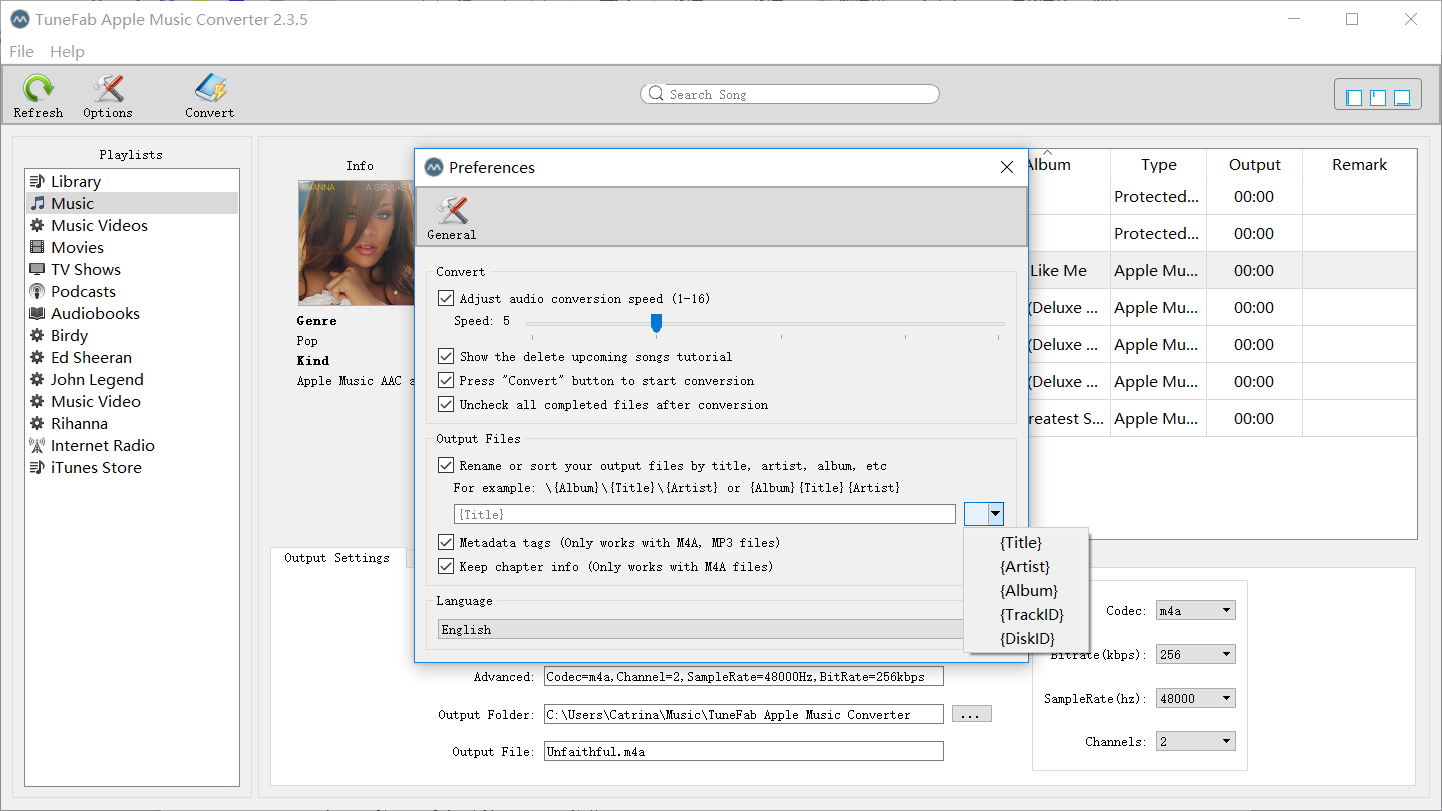Screen dimensions: 1442x811
Task: Click the search magnifier icon
Action: point(656,94)
